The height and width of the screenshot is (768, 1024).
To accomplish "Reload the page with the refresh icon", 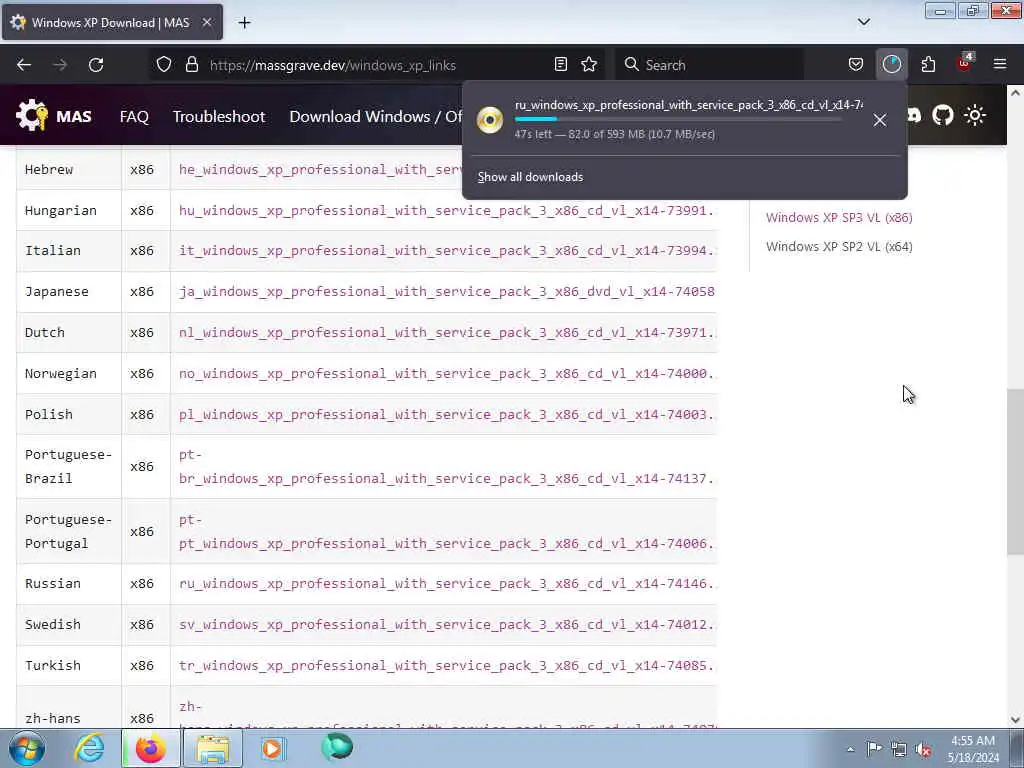I will tap(96, 65).
